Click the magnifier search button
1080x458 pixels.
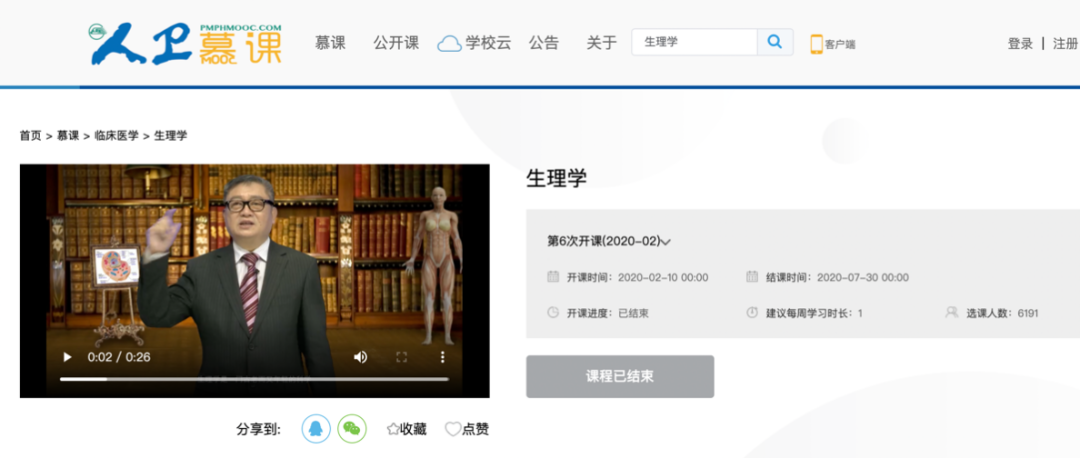click(775, 42)
